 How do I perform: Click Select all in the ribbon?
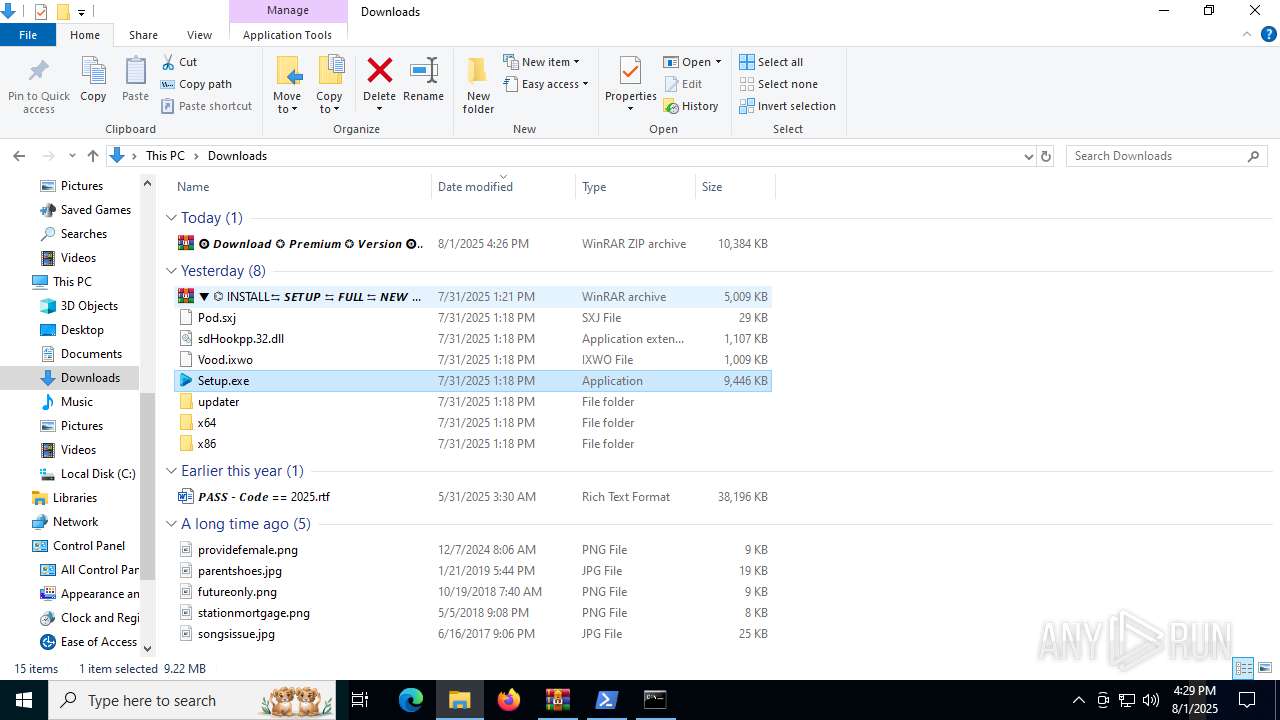pyautogui.click(x=771, y=62)
